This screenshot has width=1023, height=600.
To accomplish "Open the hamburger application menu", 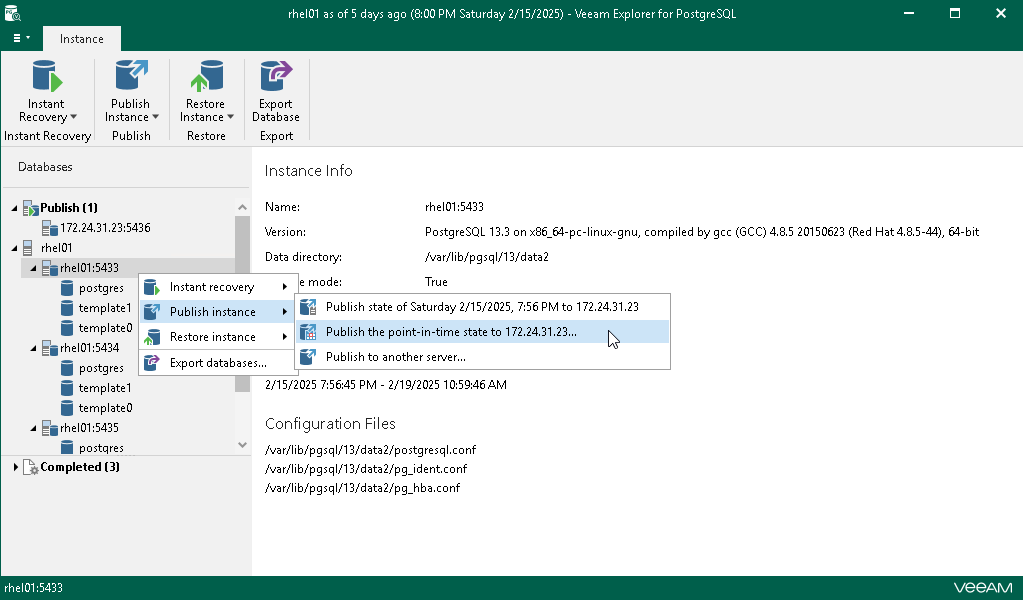I will point(21,38).
